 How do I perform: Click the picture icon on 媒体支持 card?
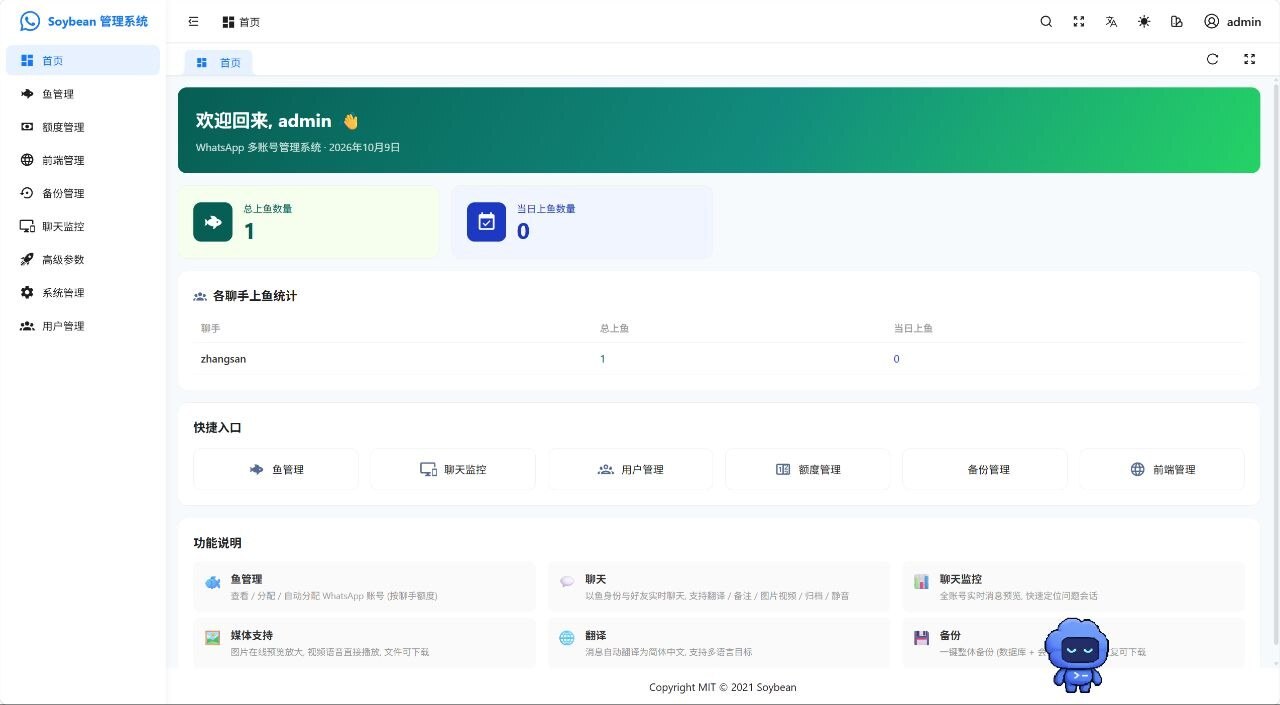tap(212, 637)
